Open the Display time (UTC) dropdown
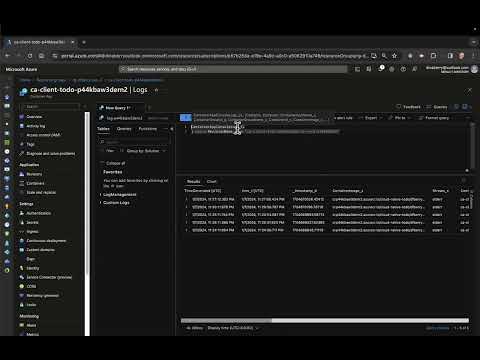 [x=233, y=328]
